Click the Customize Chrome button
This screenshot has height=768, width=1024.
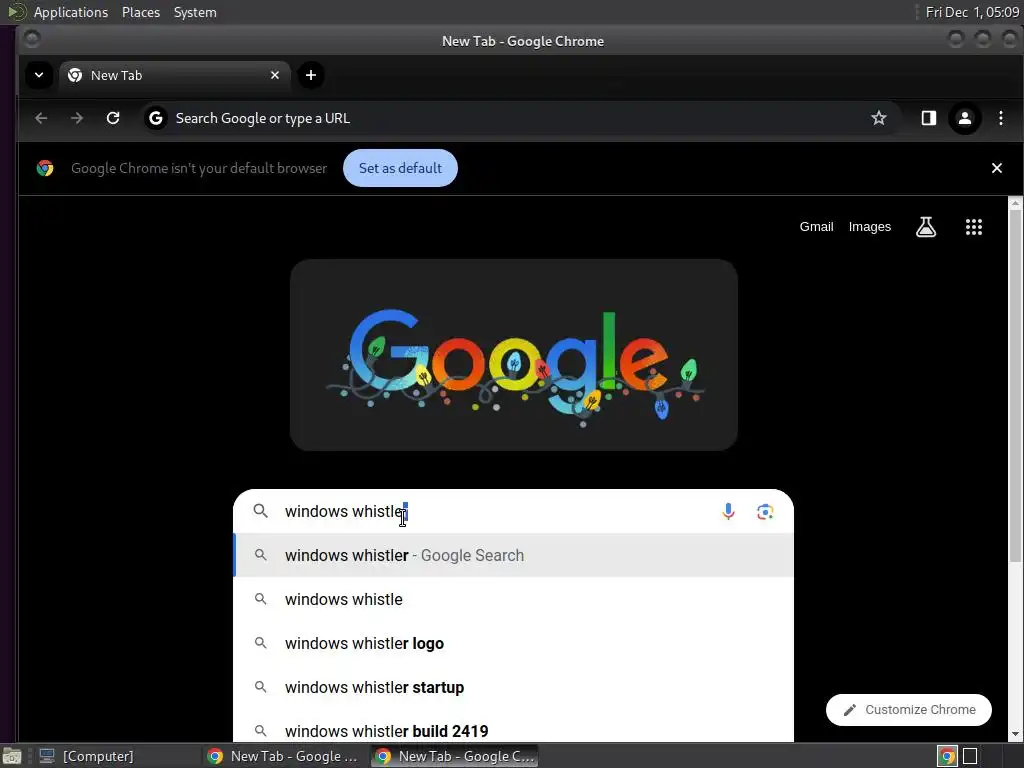coord(908,710)
